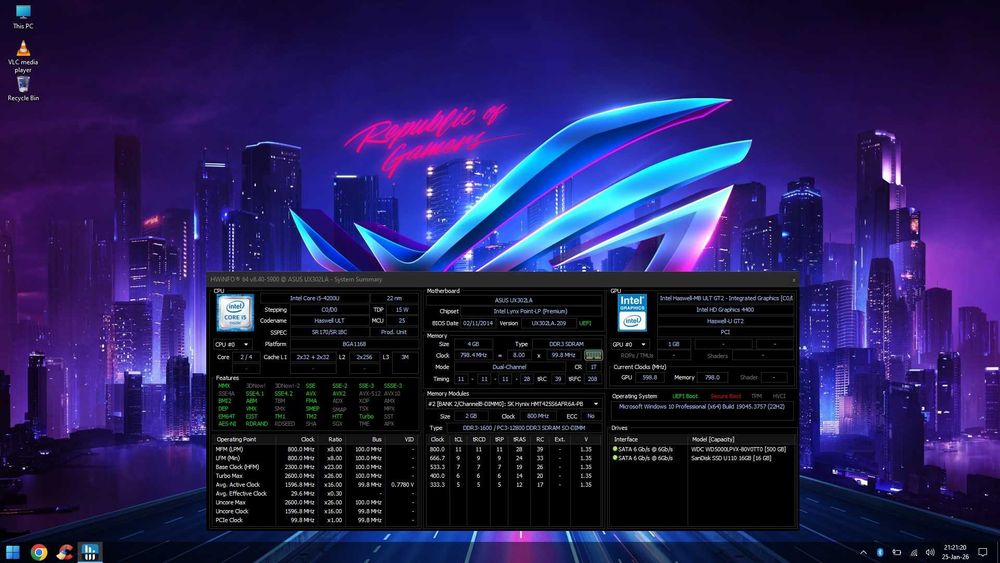Click the Intel Graphics GPU logo

point(632,312)
